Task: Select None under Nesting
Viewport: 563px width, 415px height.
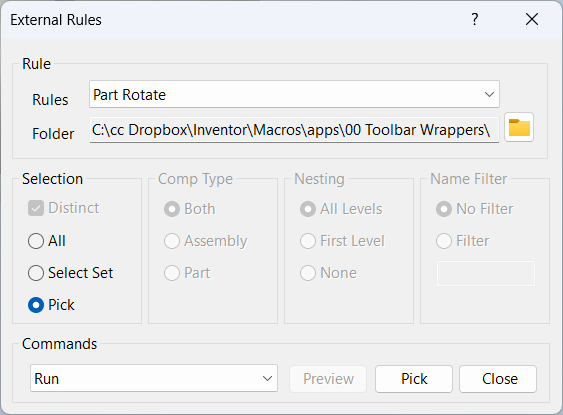Action: [329, 273]
